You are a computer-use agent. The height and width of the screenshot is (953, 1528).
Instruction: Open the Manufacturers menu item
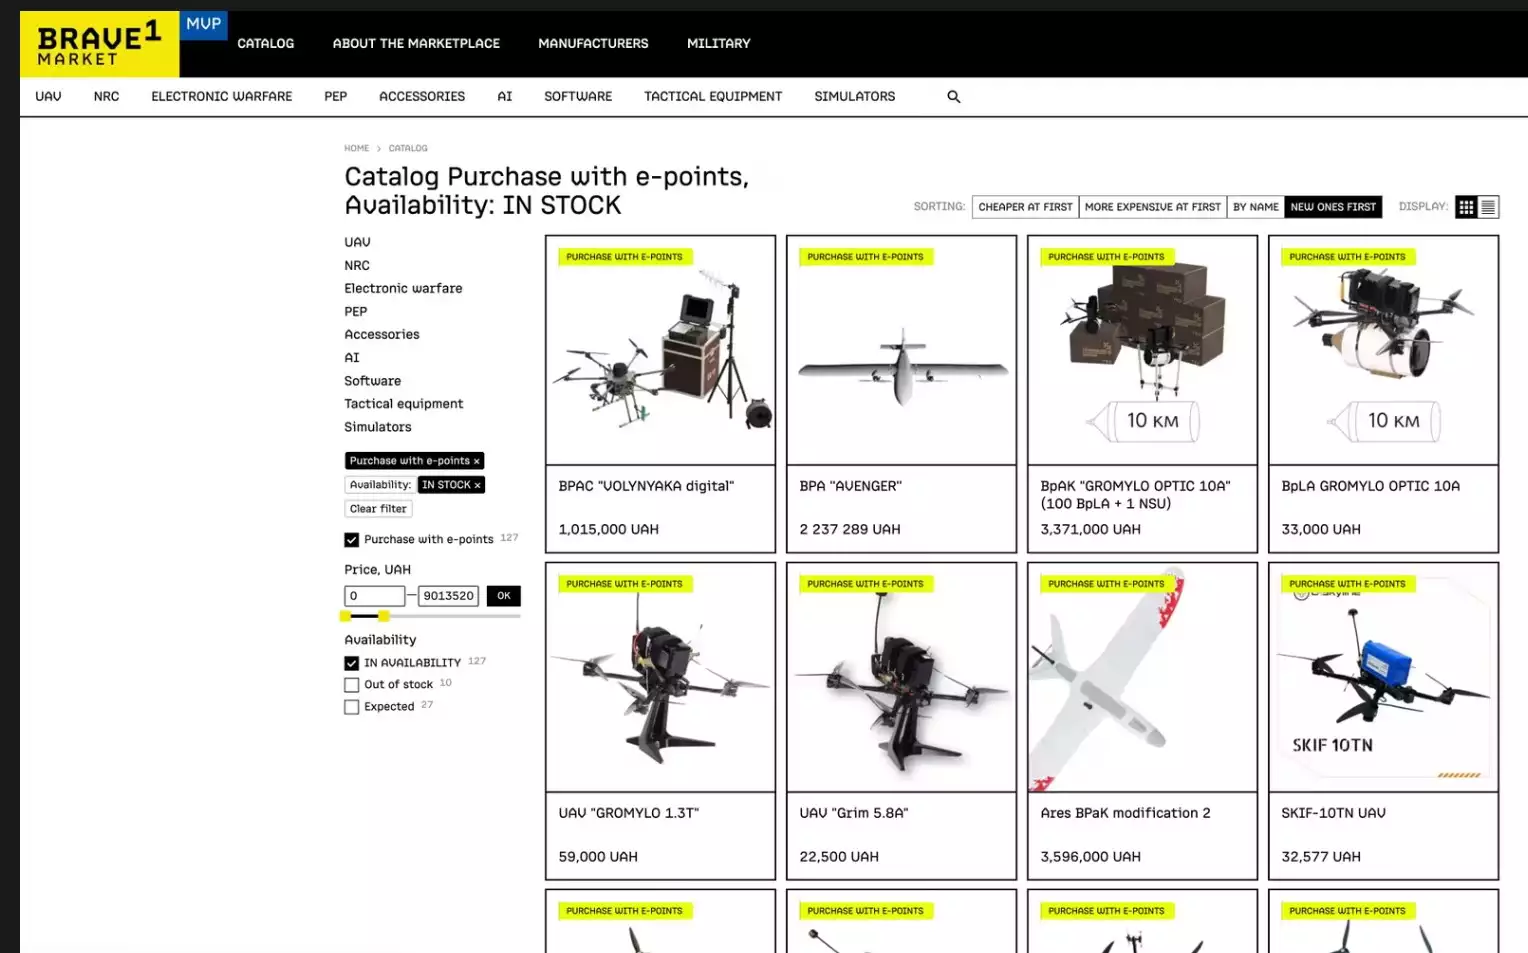593,44
